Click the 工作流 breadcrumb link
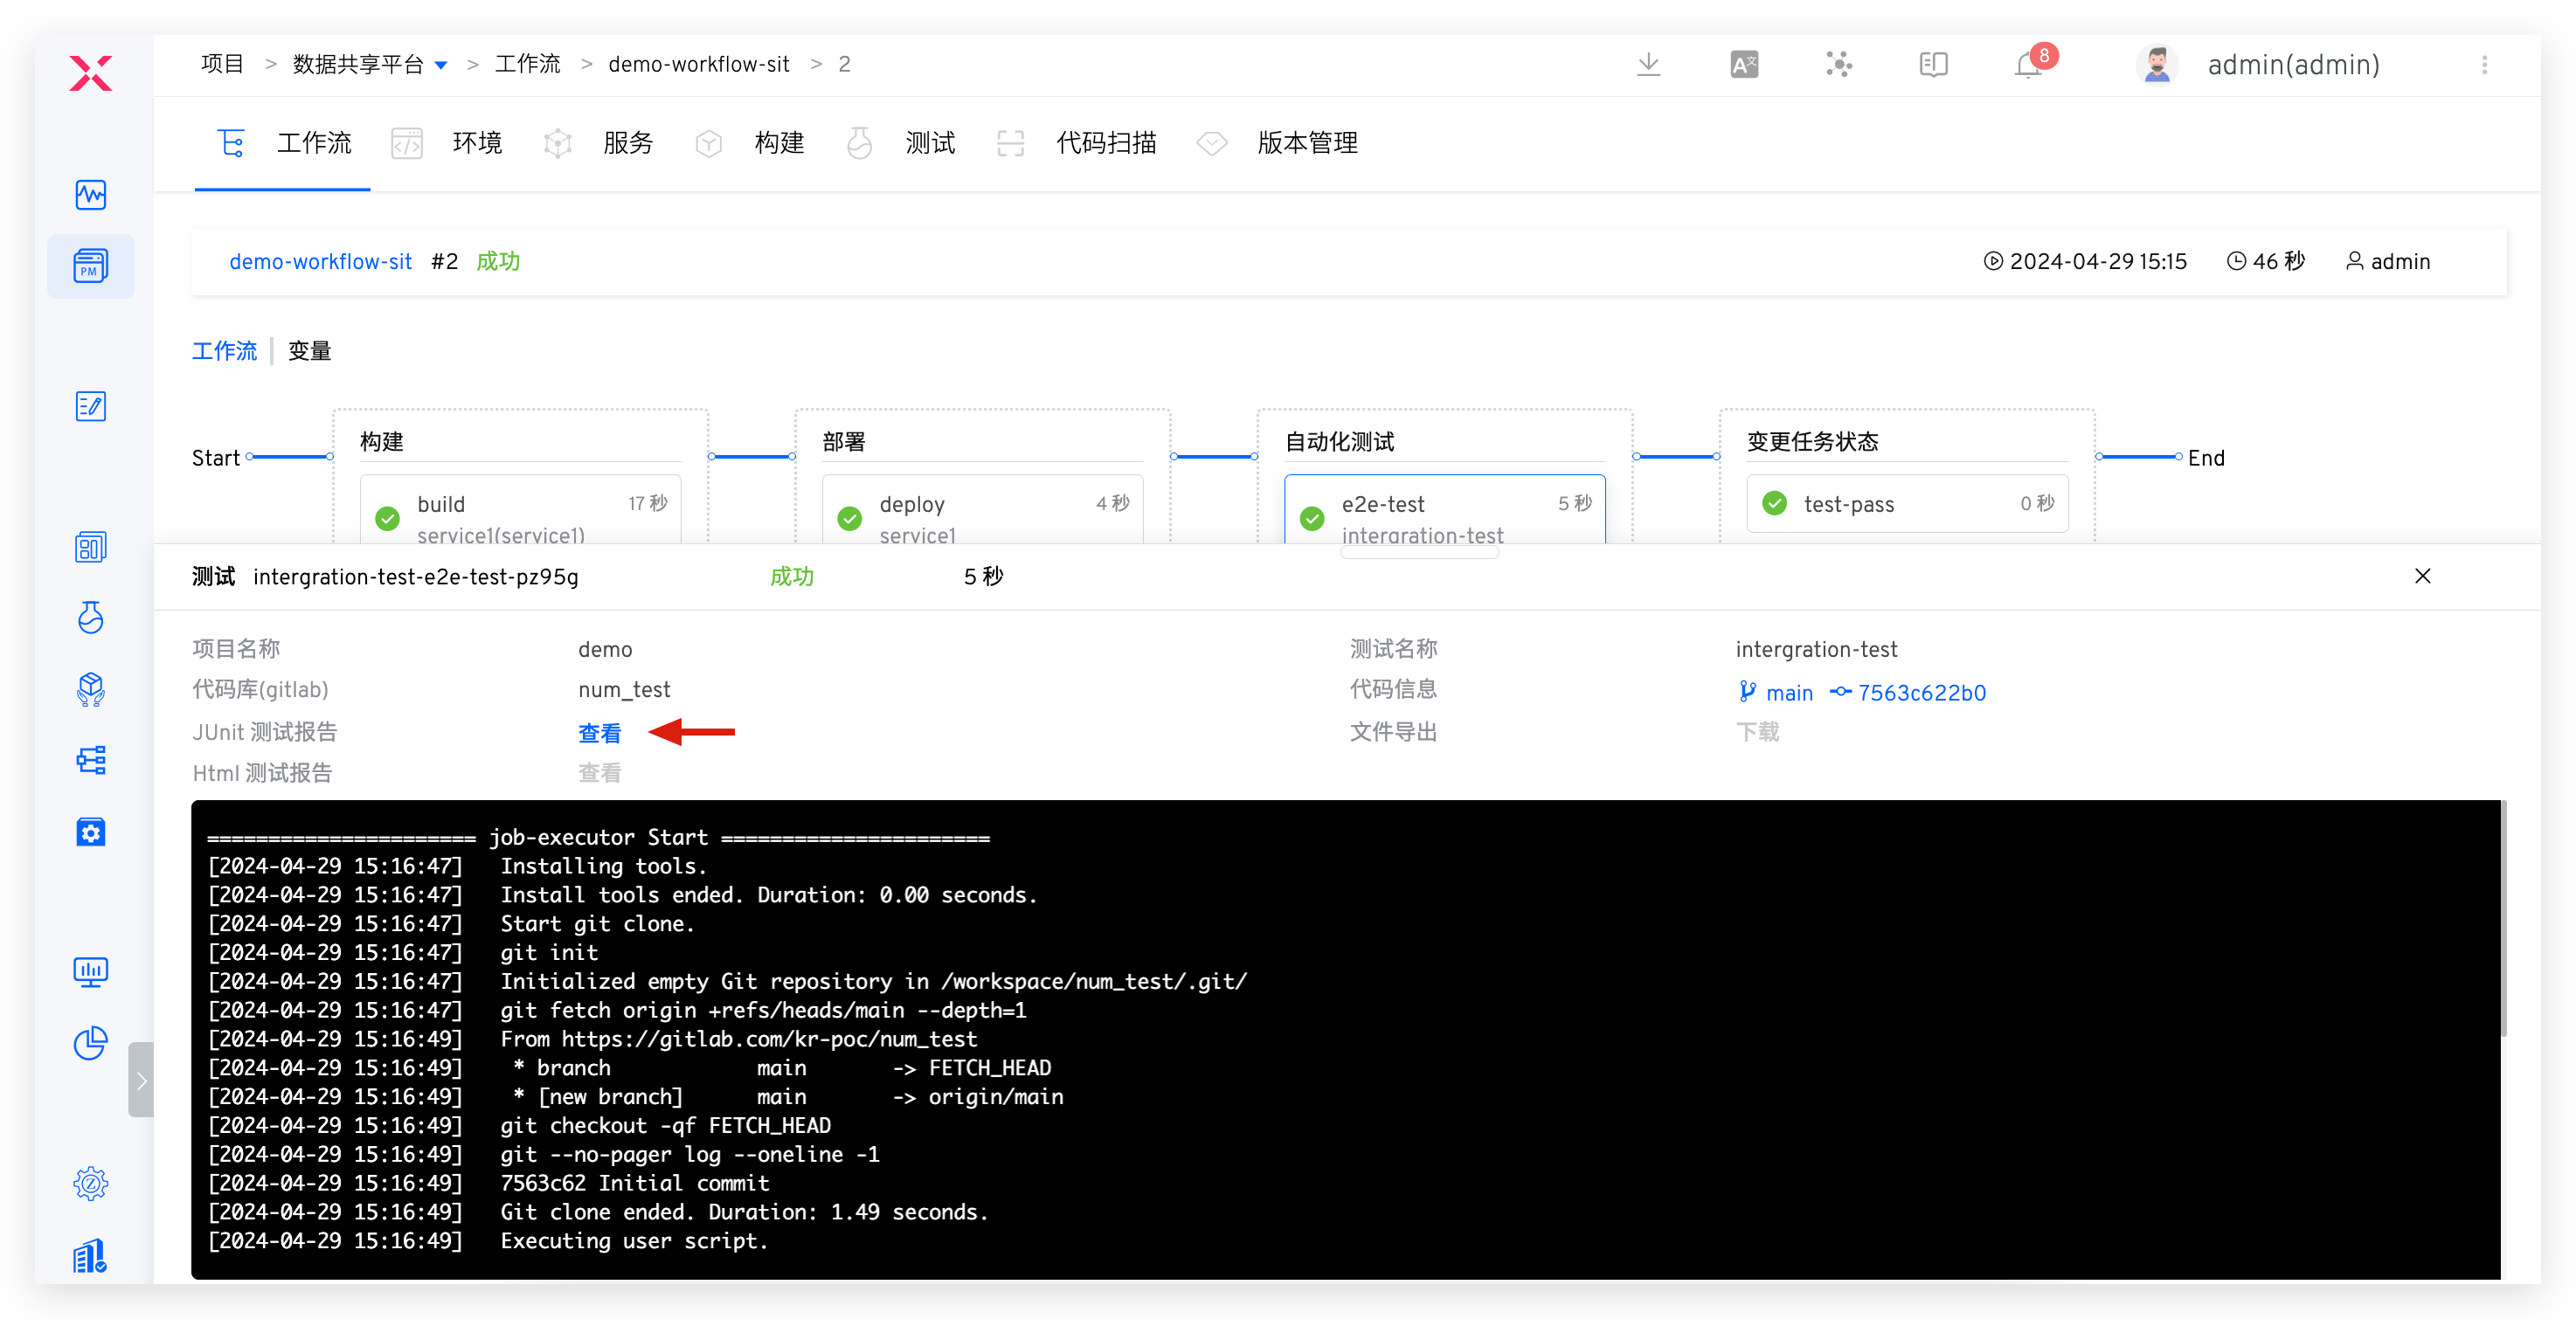This screenshot has height=1319, width=2576. tap(528, 64)
